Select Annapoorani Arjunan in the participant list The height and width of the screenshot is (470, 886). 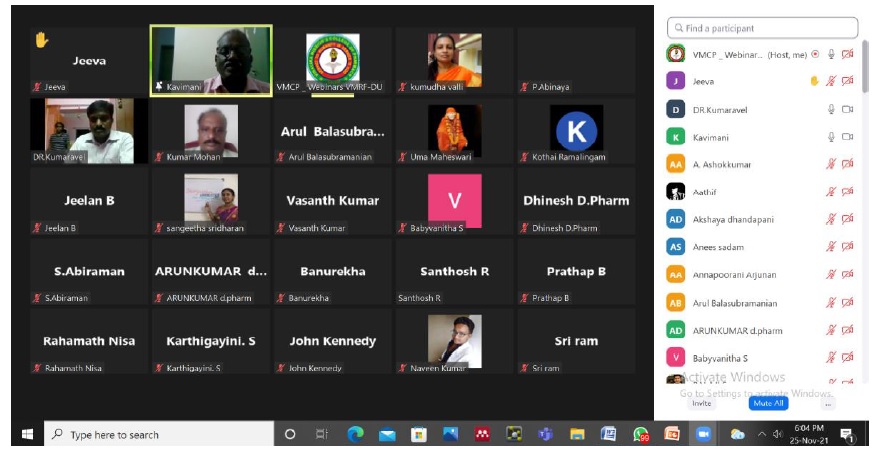pyautogui.click(x=735, y=275)
